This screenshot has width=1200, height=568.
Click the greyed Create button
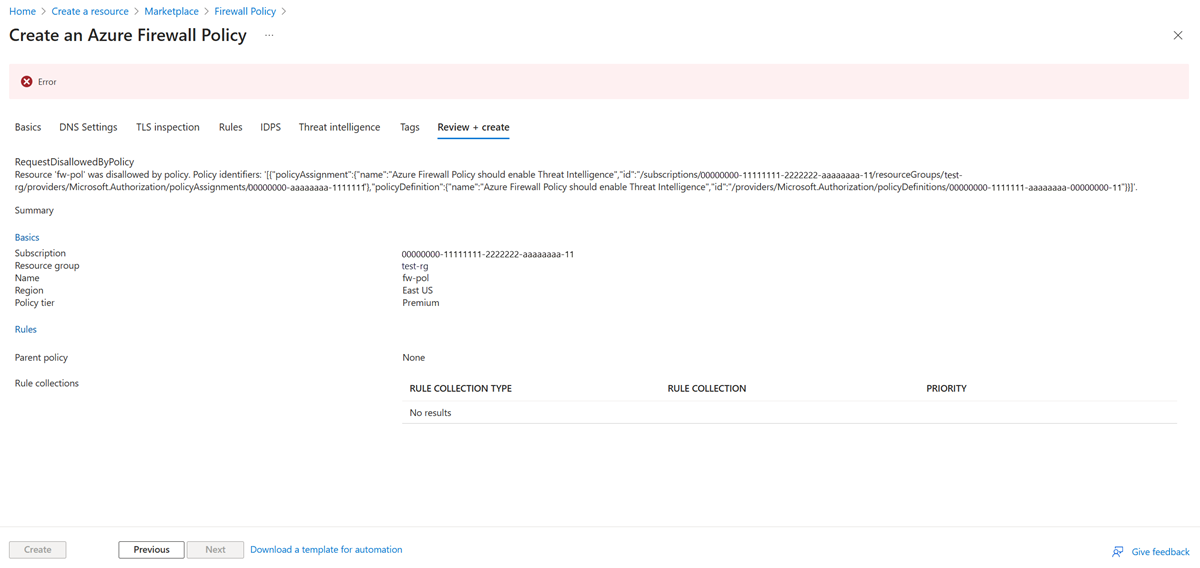point(38,549)
